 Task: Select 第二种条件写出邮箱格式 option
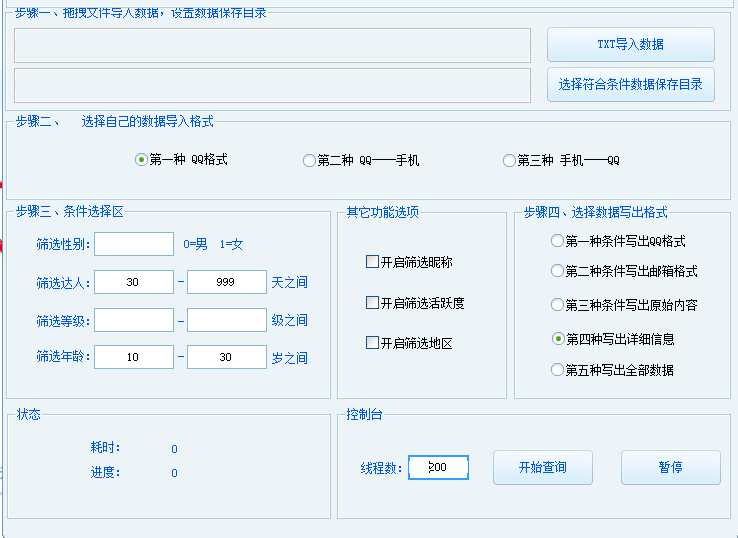(624, 271)
